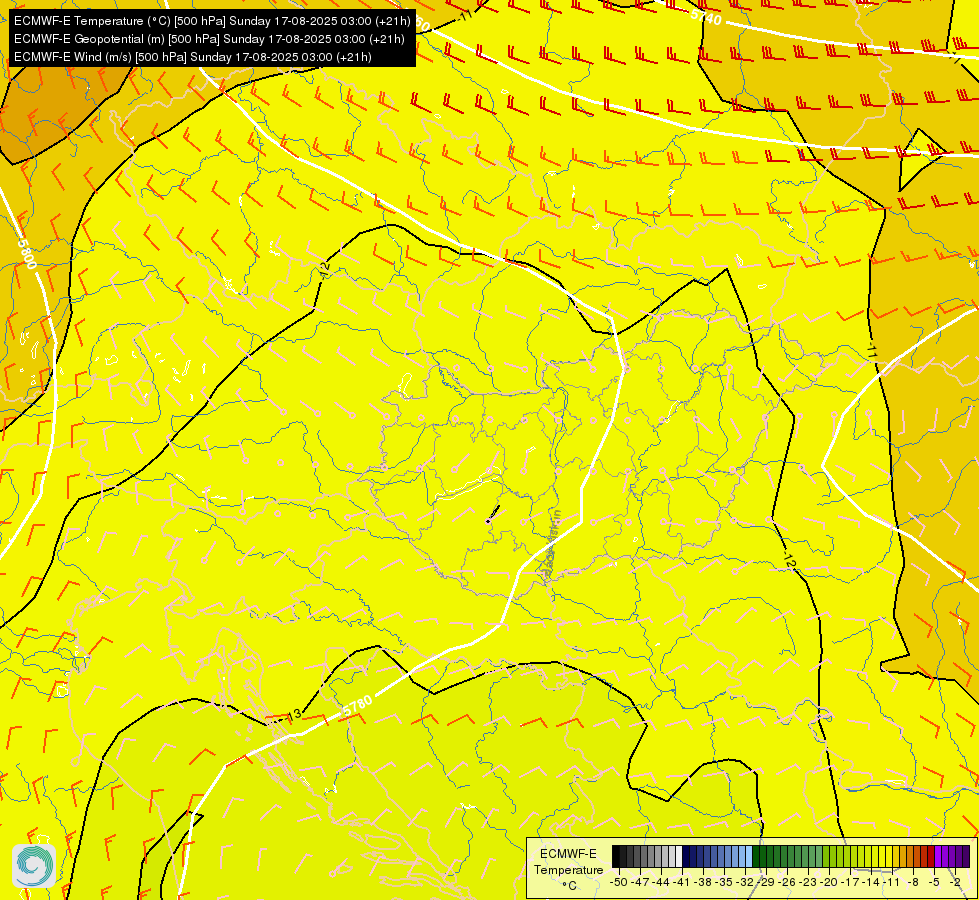Click the -29 value on the temperature scale
This screenshot has height=900, width=979.
pyautogui.click(x=766, y=883)
